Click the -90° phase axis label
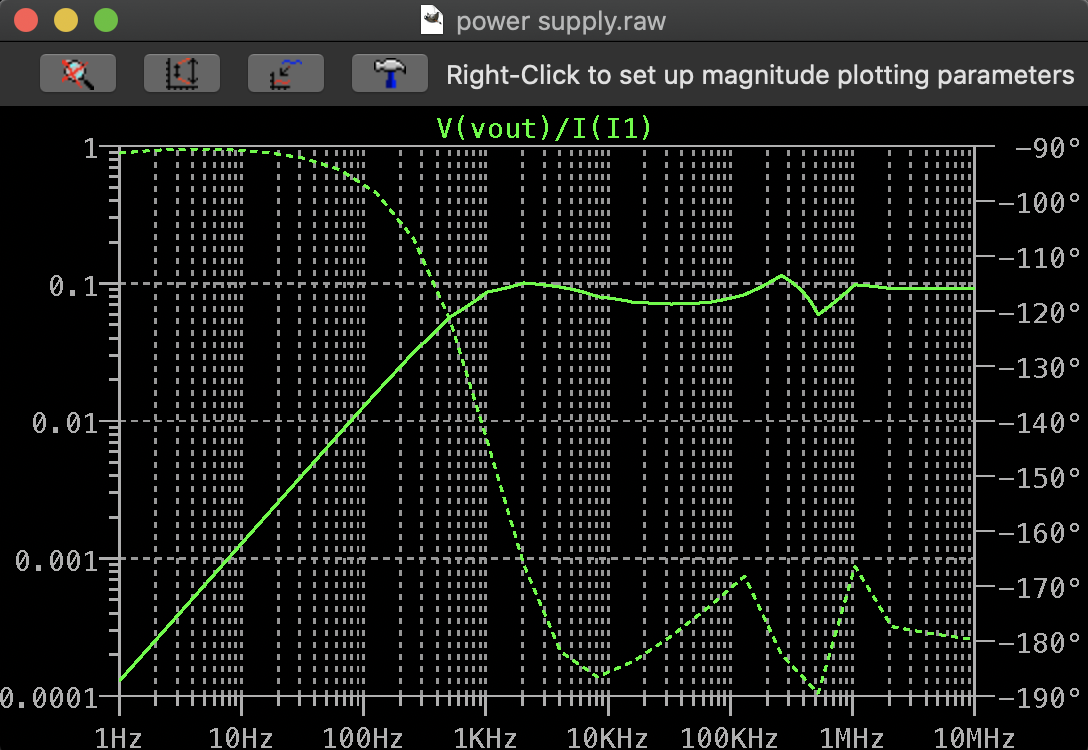The width and height of the screenshot is (1088, 750). (x=1048, y=148)
